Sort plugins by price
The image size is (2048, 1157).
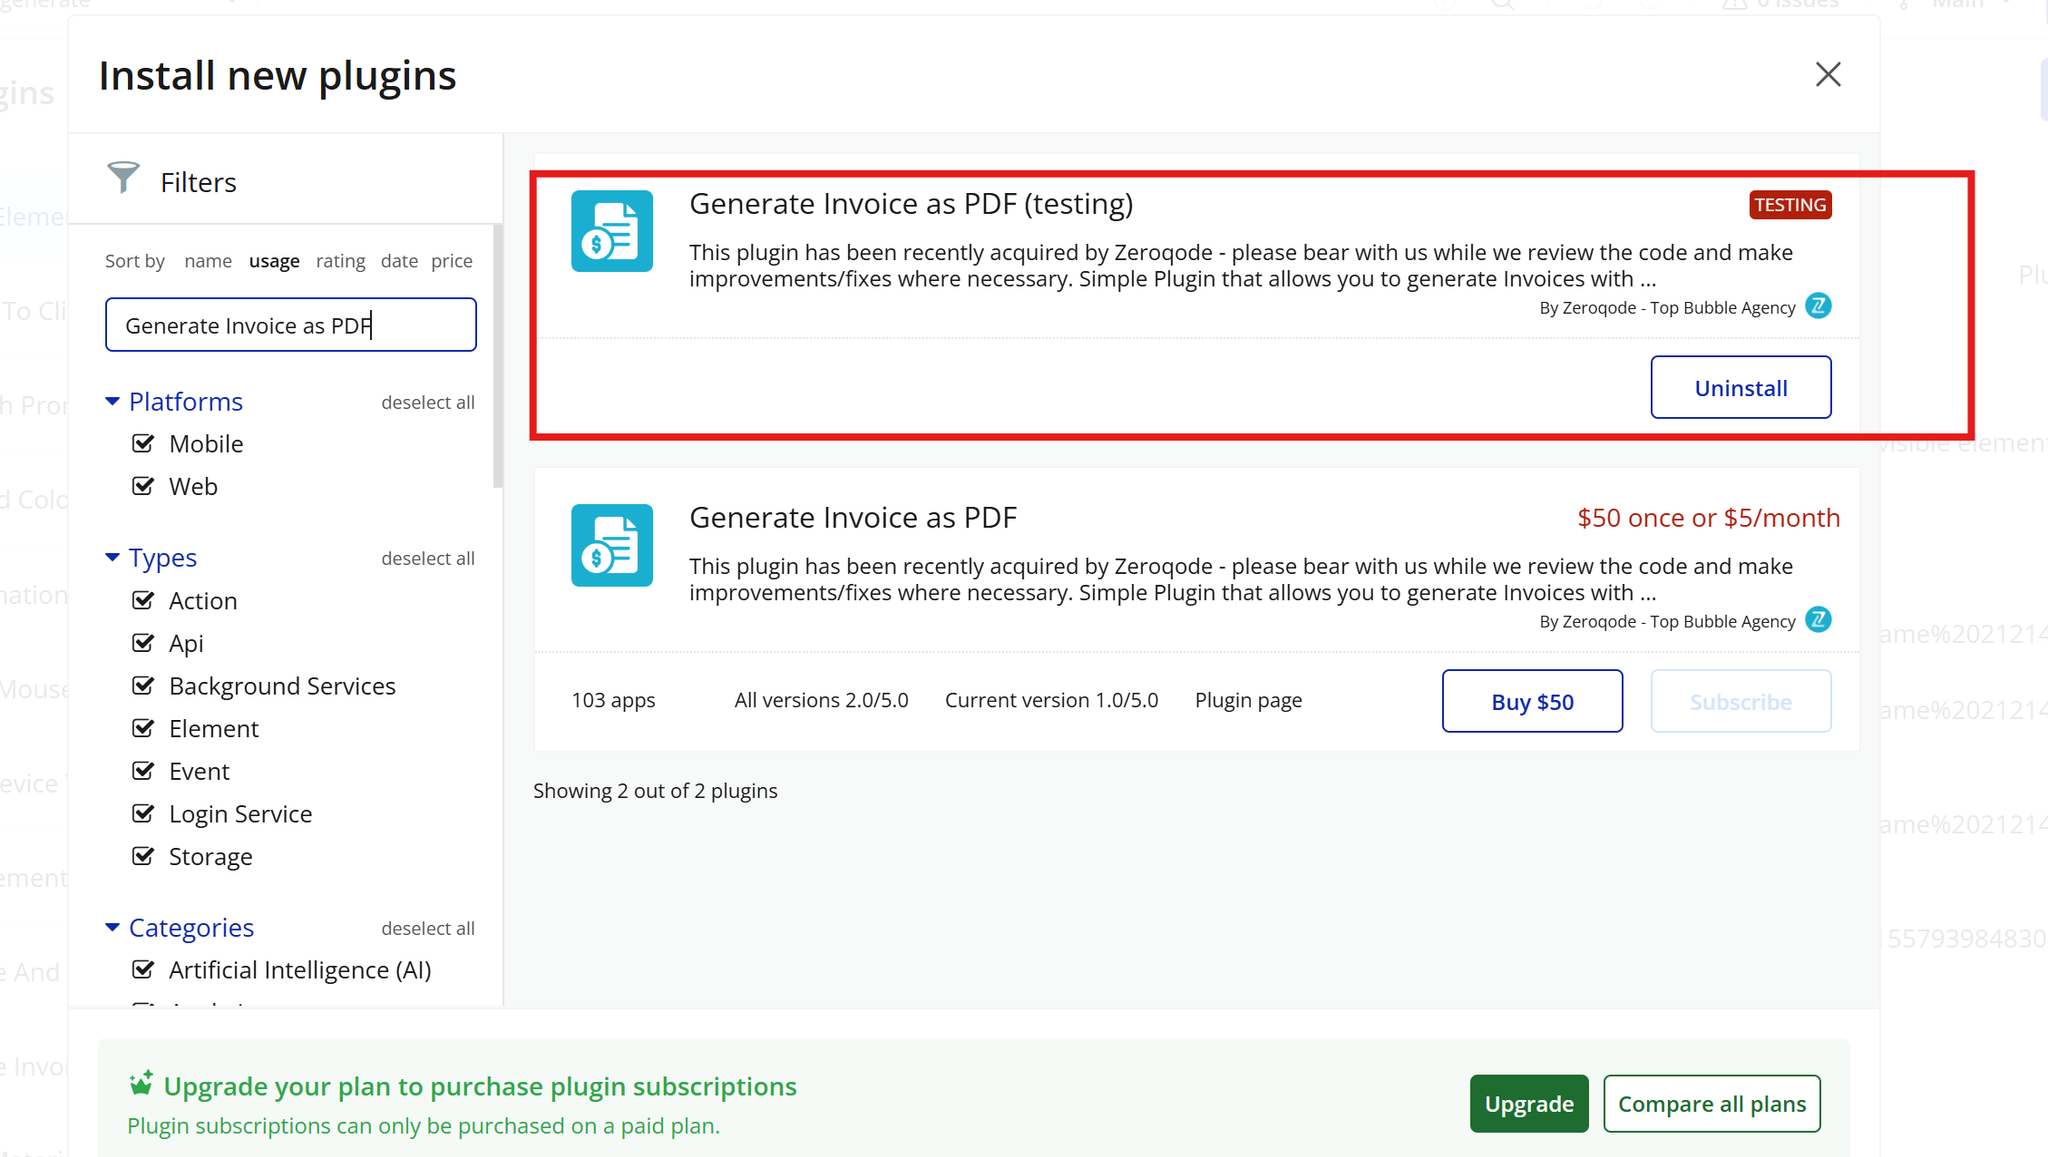451,261
